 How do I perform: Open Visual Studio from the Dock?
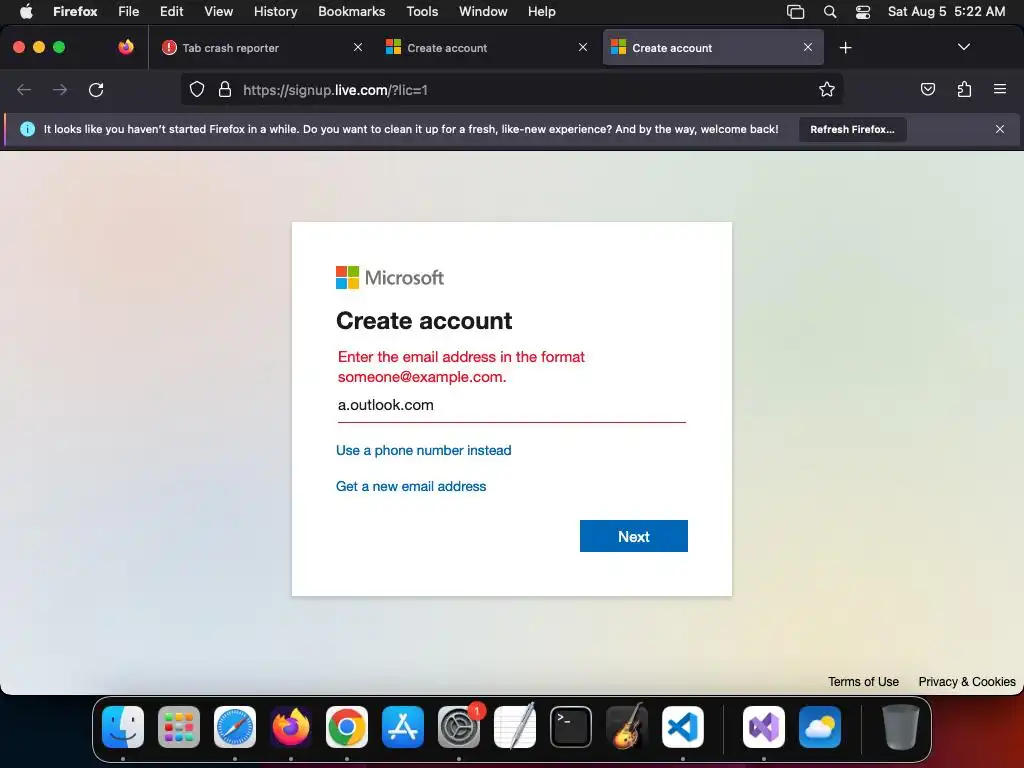pyautogui.click(x=764, y=727)
